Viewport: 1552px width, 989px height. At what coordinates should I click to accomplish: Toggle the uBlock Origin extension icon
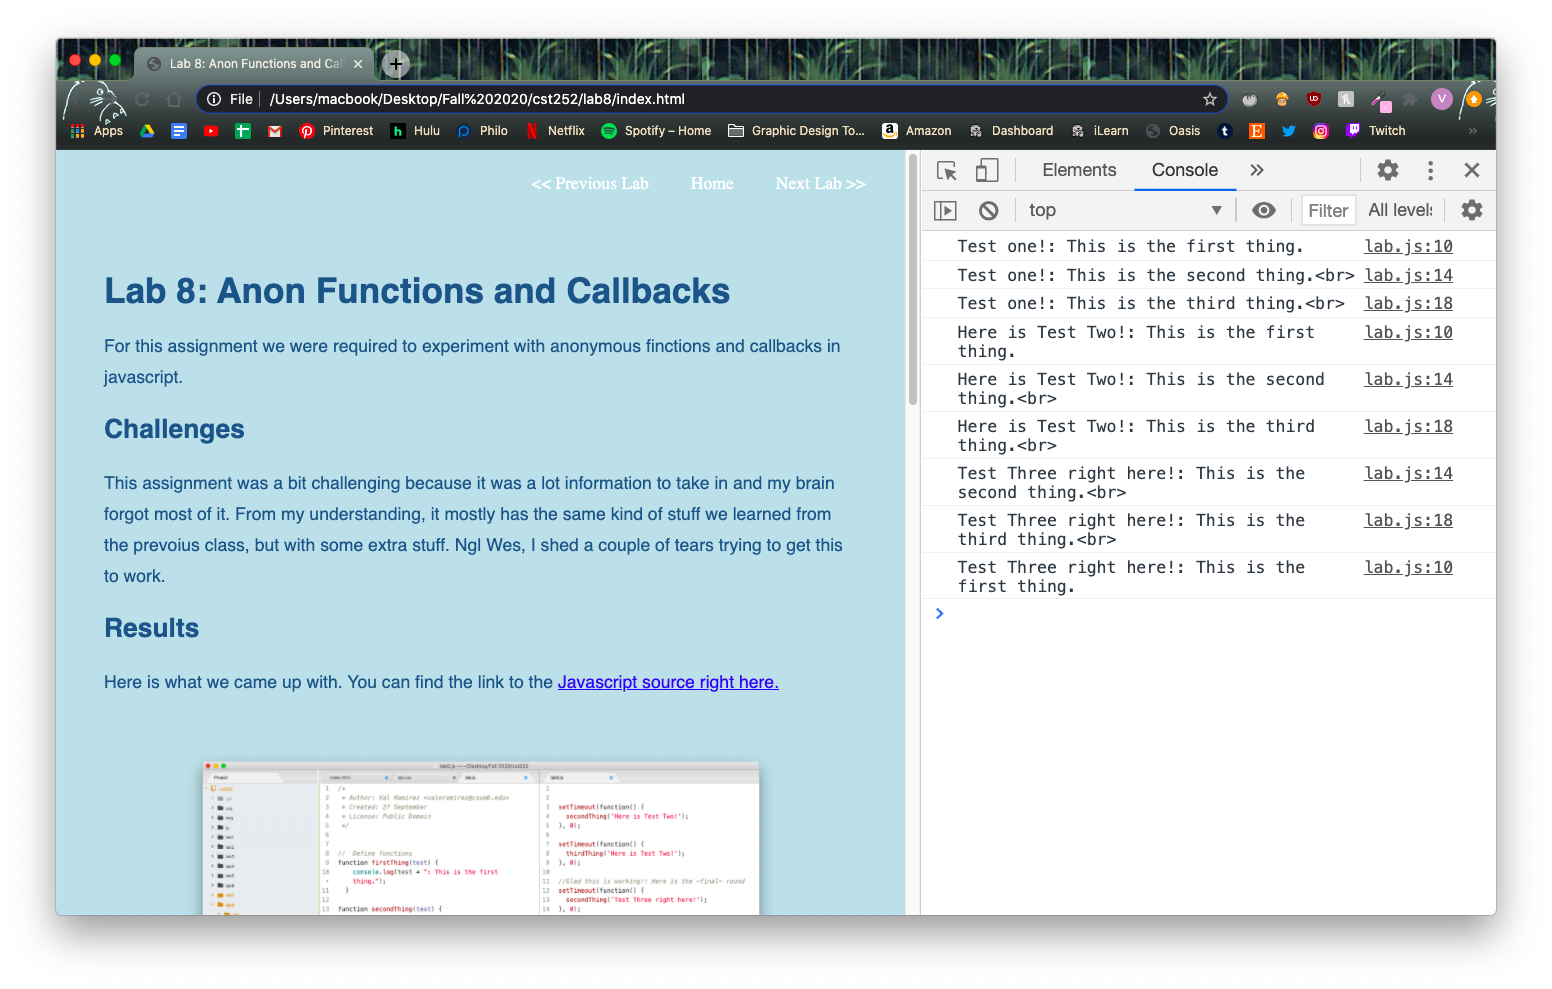point(1313,99)
